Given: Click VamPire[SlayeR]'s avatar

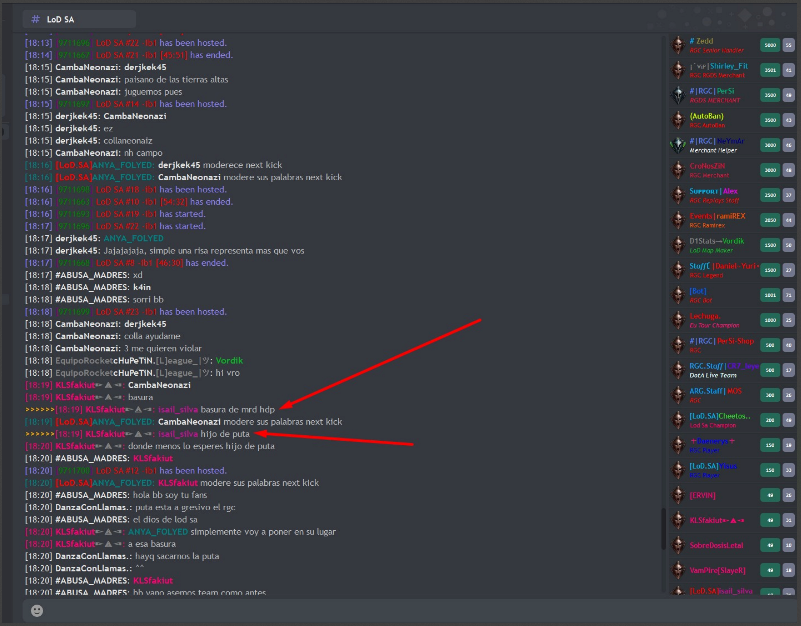Looking at the screenshot, I should 678,570.
